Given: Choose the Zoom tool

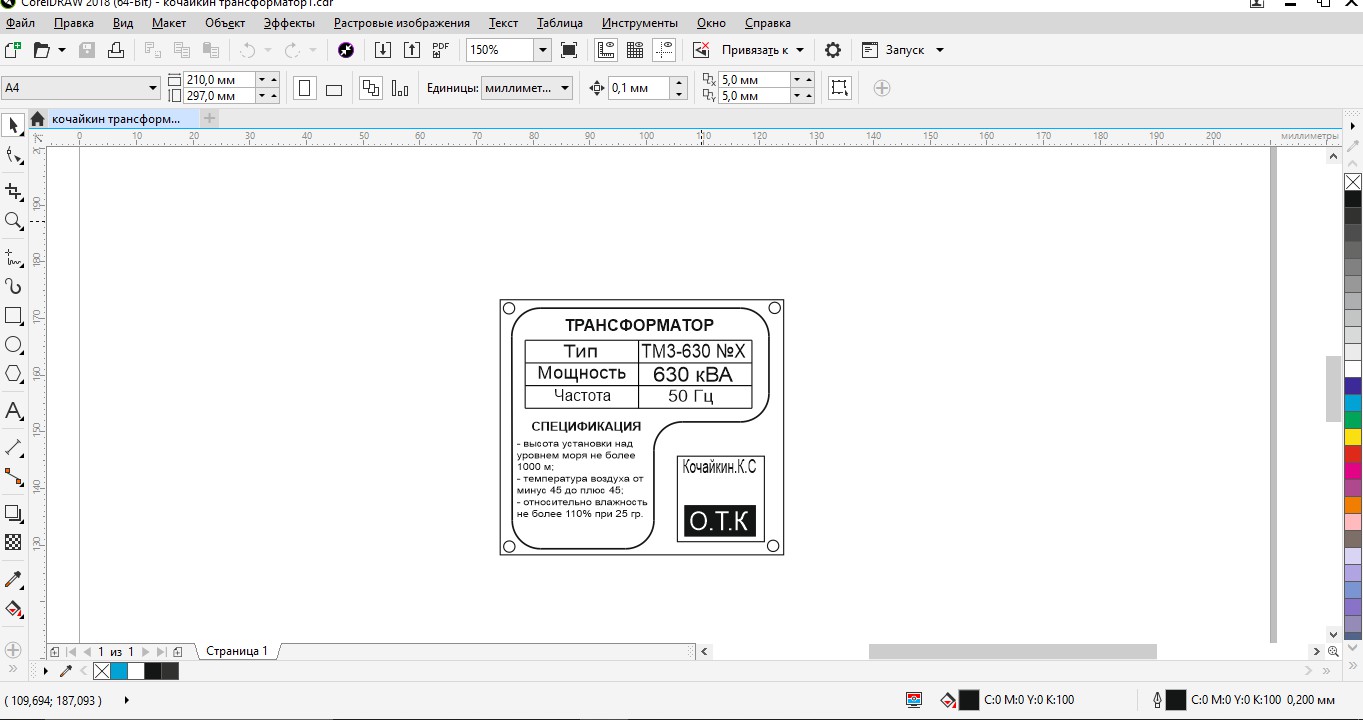Looking at the screenshot, I should (x=14, y=222).
